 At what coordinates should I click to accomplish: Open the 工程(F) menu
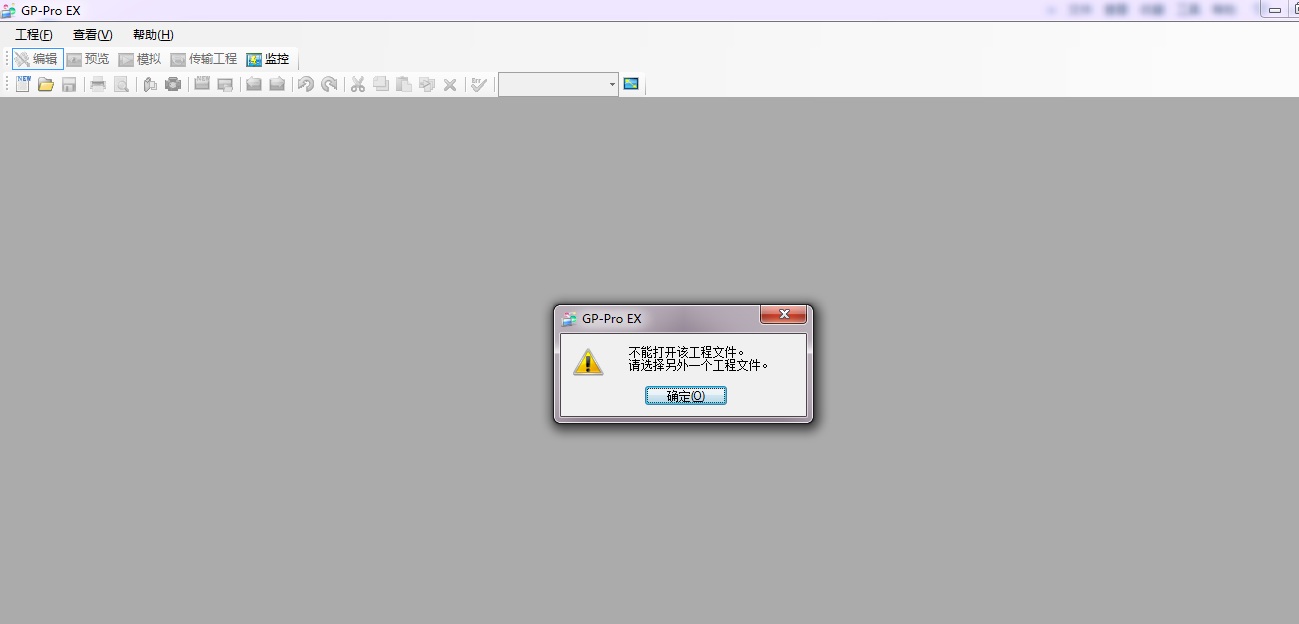click(x=33, y=35)
